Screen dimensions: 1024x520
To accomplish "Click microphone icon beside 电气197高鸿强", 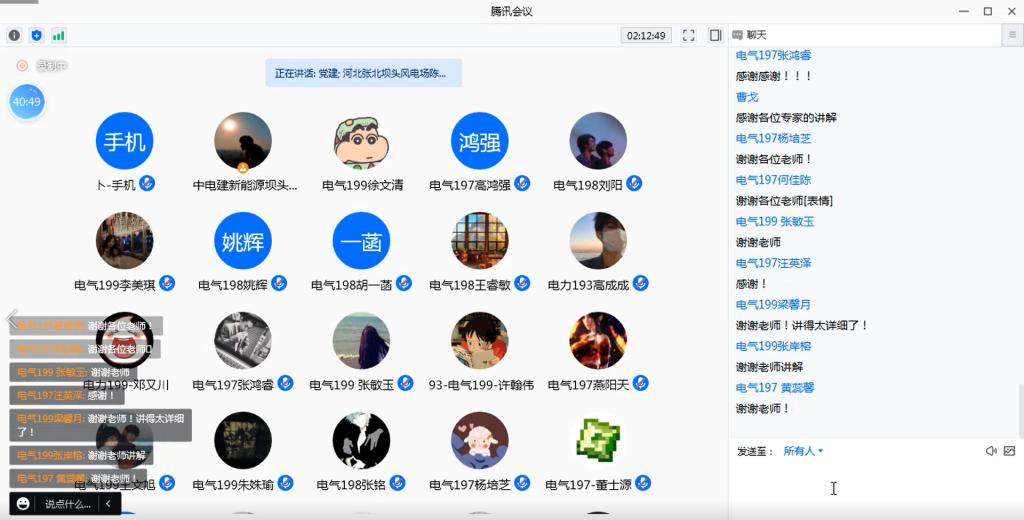I will (522, 184).
